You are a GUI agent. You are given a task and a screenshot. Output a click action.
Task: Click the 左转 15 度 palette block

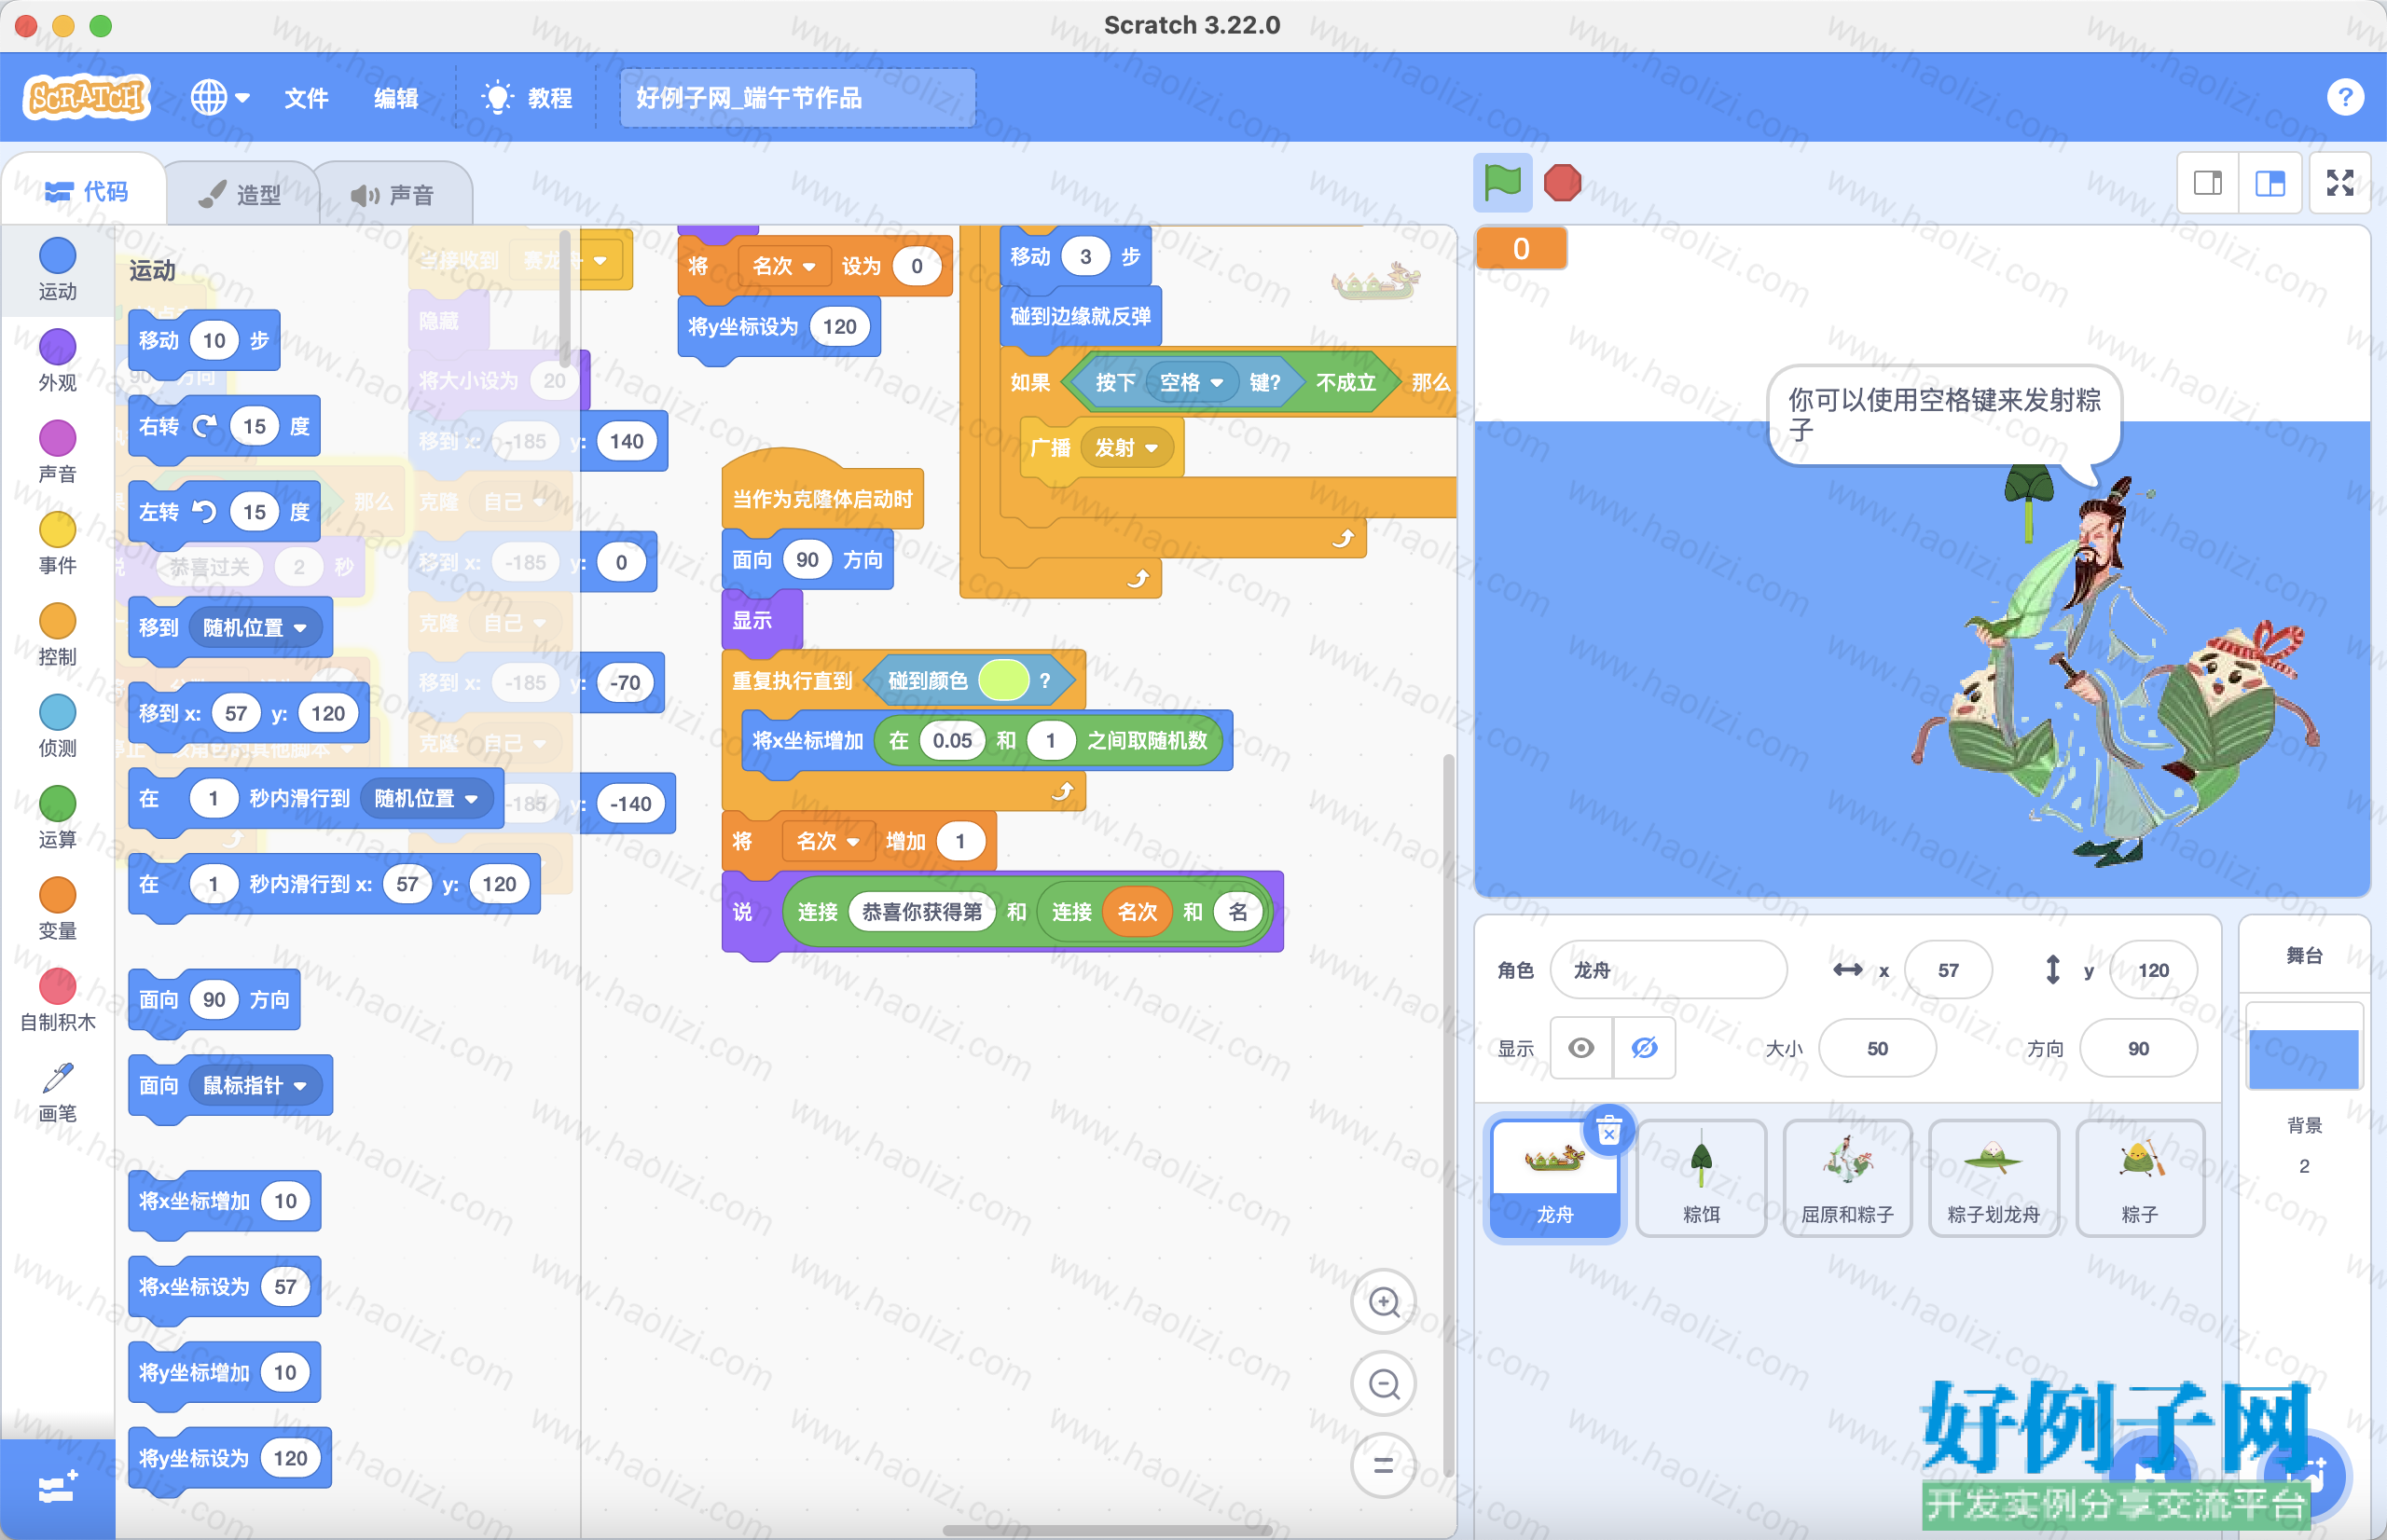point(224,512)
